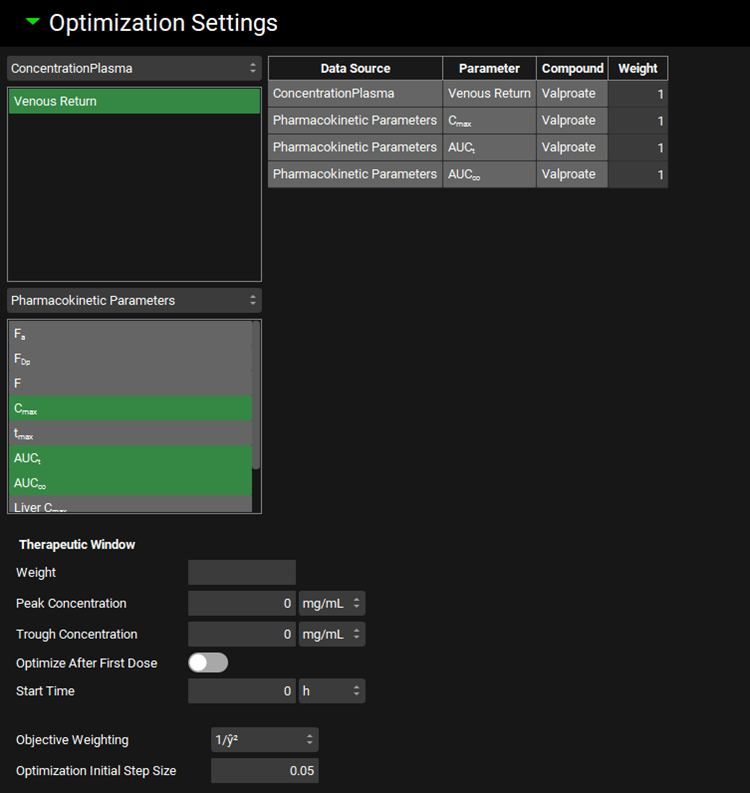This screenshot has width=750, height=793.
Task: Deselect Cmax in the parameter list
Action: pos(130,408)
